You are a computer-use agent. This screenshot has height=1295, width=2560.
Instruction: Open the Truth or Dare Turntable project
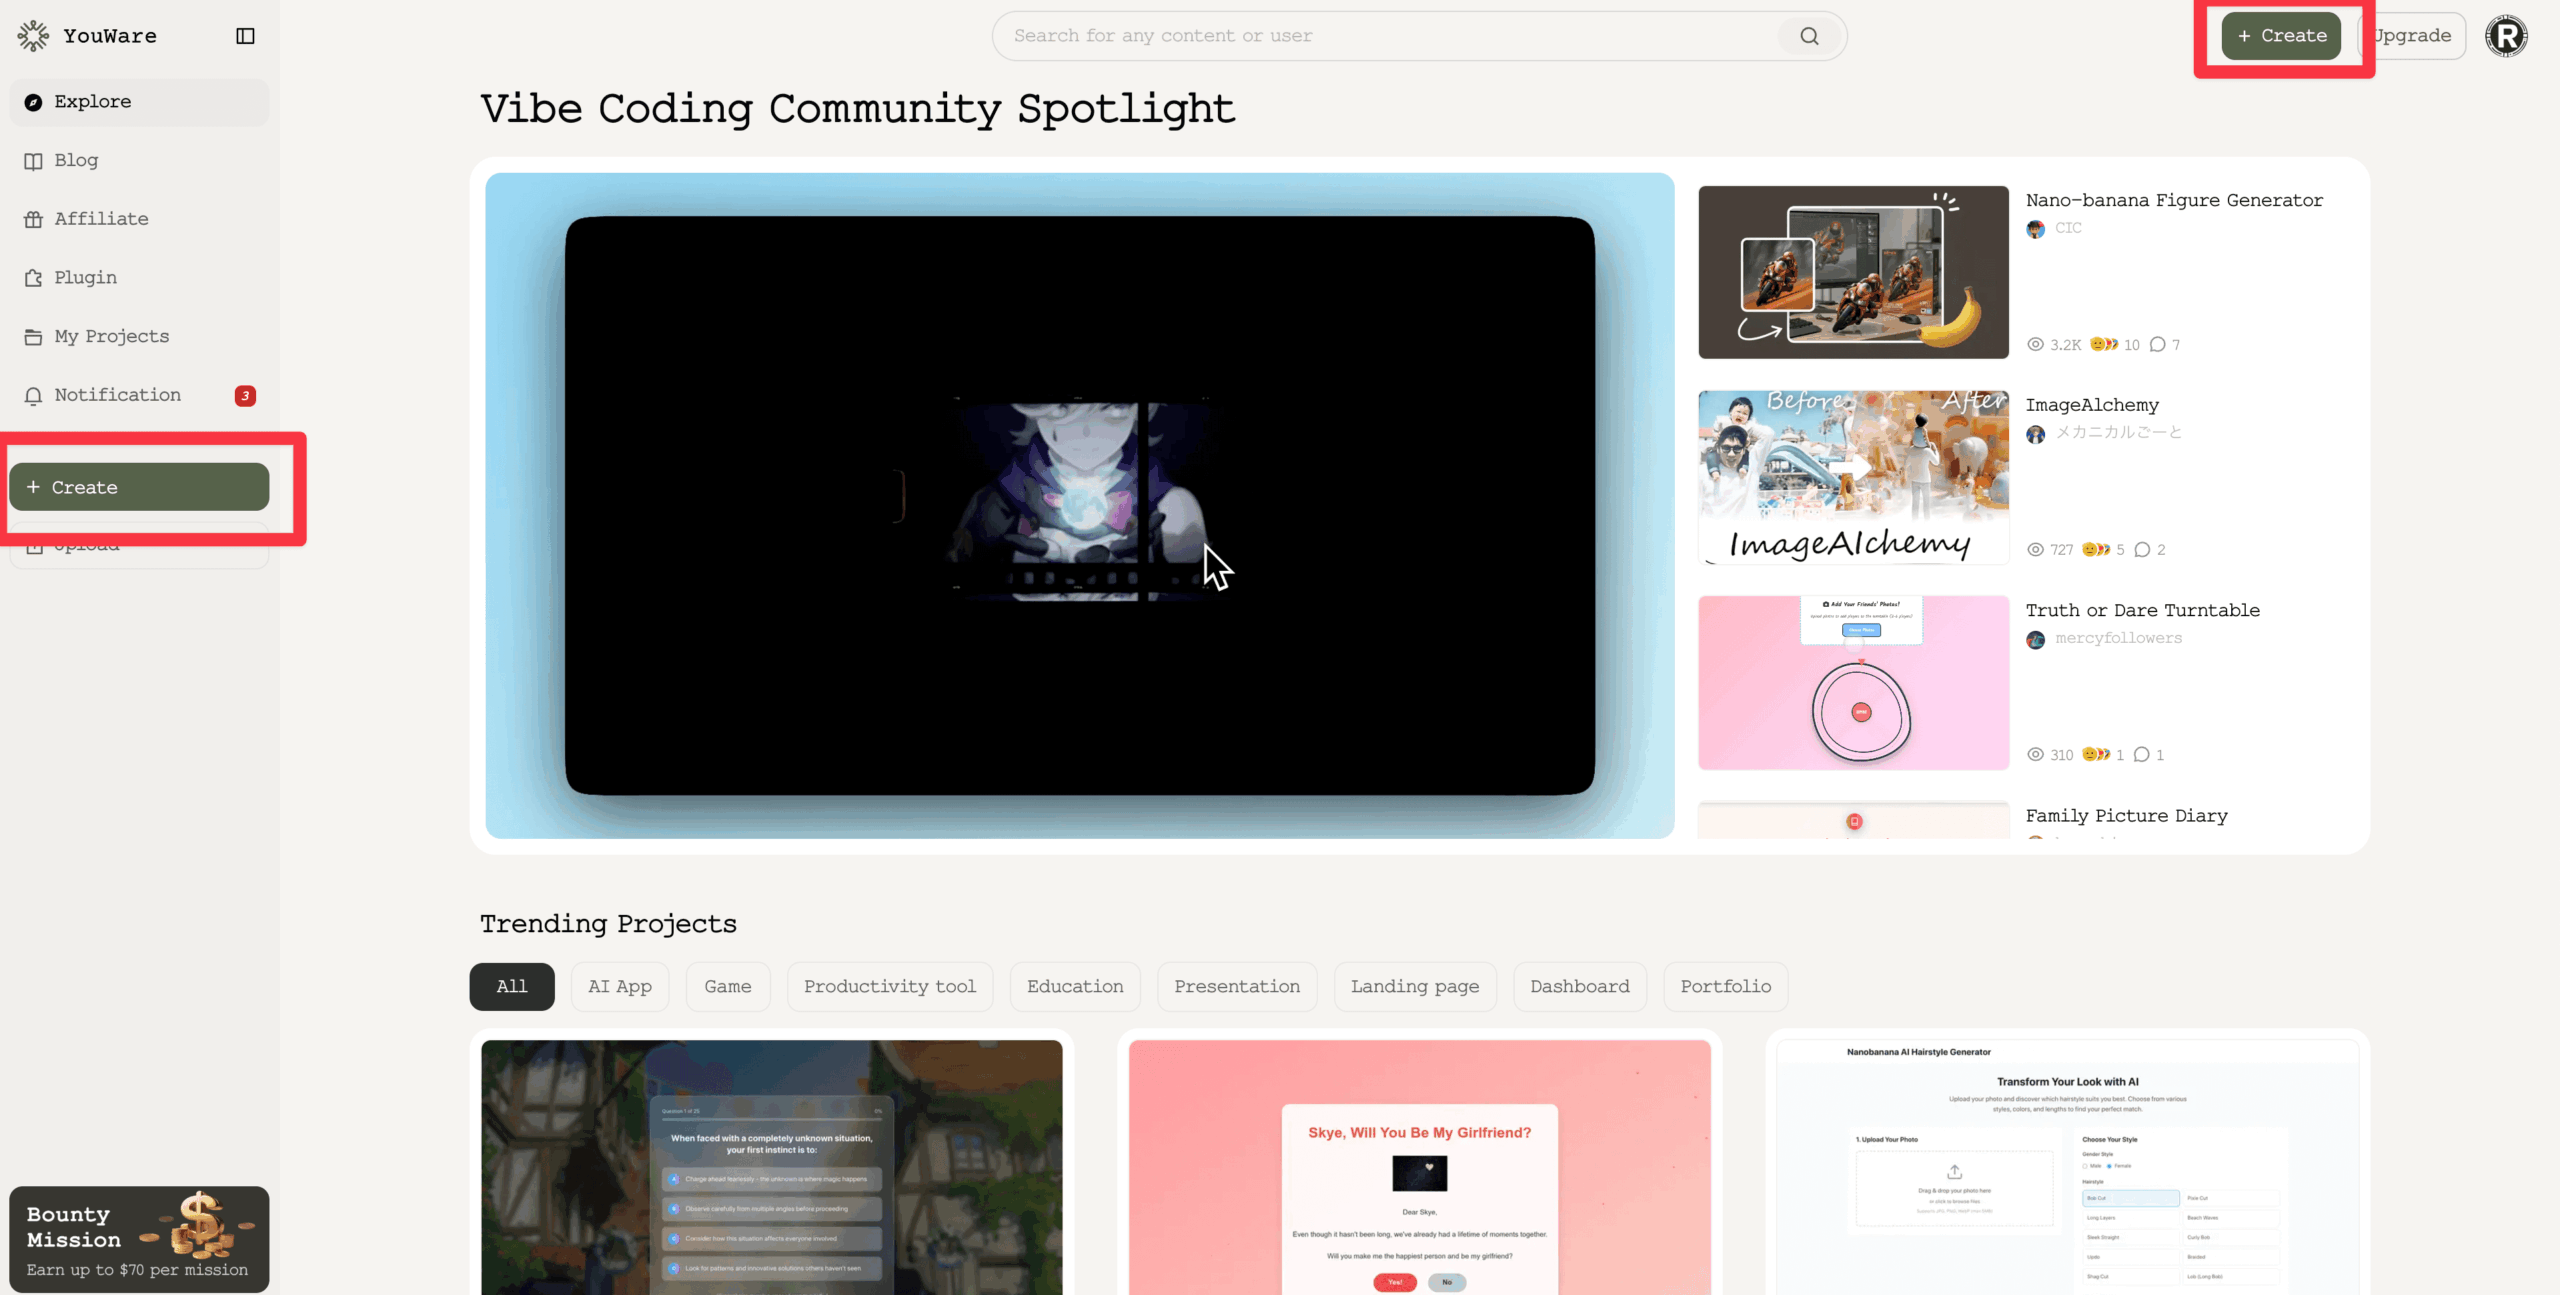[x=2142, y=610]
